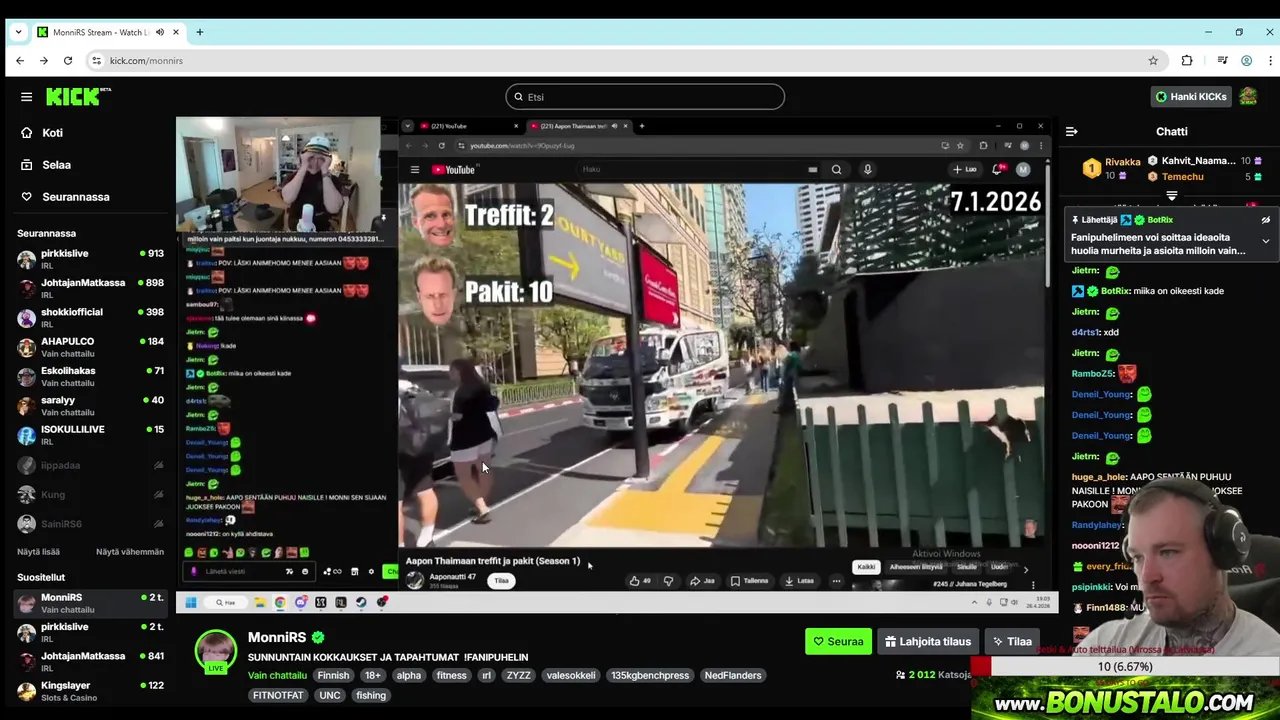The width and height of the screenshot is (1280, 720).
Task: Open browser extensions puzzle icon
Action: 1187,61
